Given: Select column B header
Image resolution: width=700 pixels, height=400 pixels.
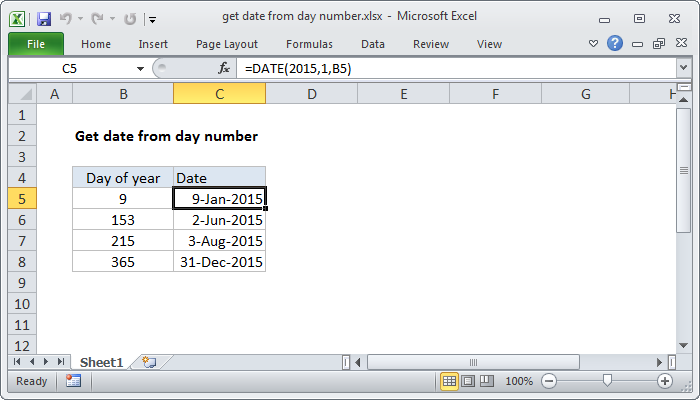Looking at the screenshot, I should coord(123,94).
